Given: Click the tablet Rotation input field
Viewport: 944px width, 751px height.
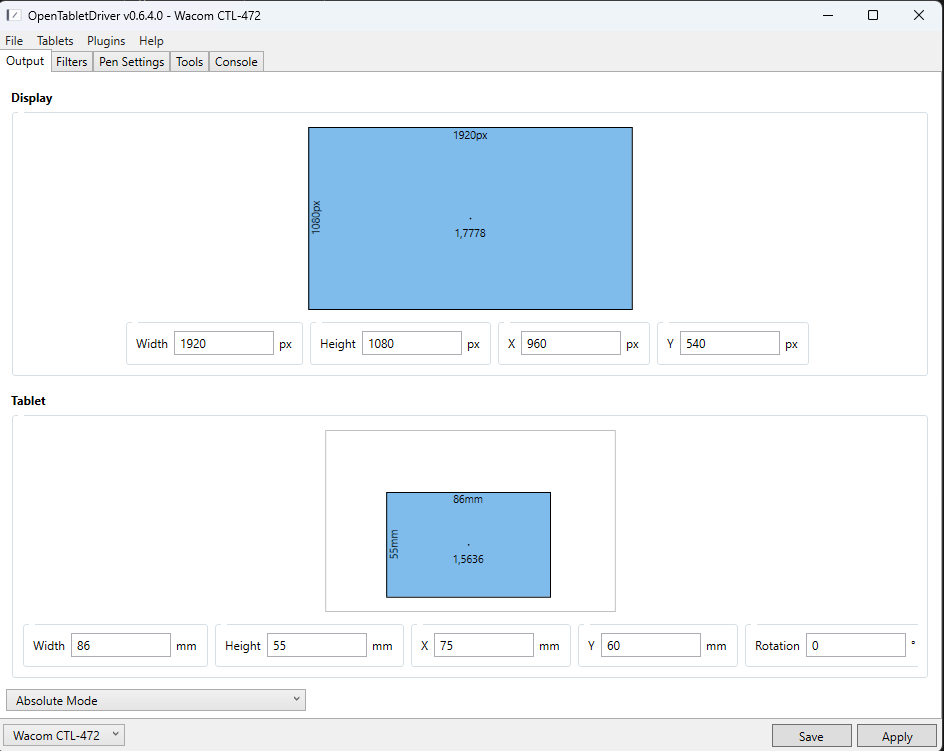Looking at the screenshot, I should [855, 646].
